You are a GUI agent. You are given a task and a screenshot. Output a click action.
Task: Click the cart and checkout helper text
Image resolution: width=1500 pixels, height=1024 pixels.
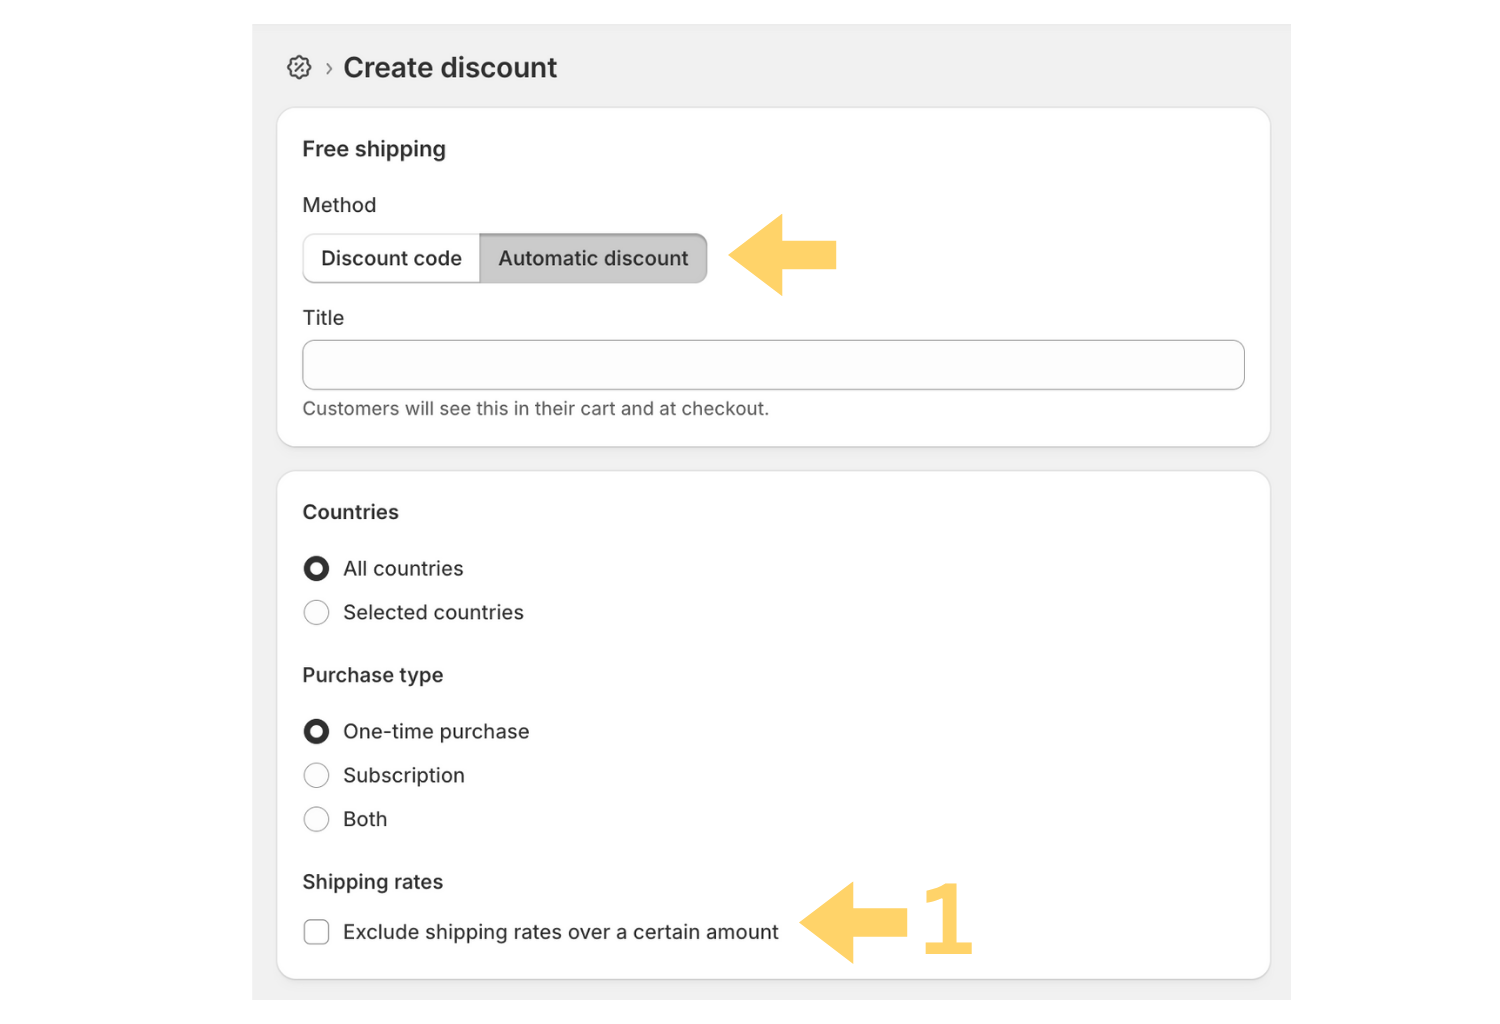coord(536,408)
